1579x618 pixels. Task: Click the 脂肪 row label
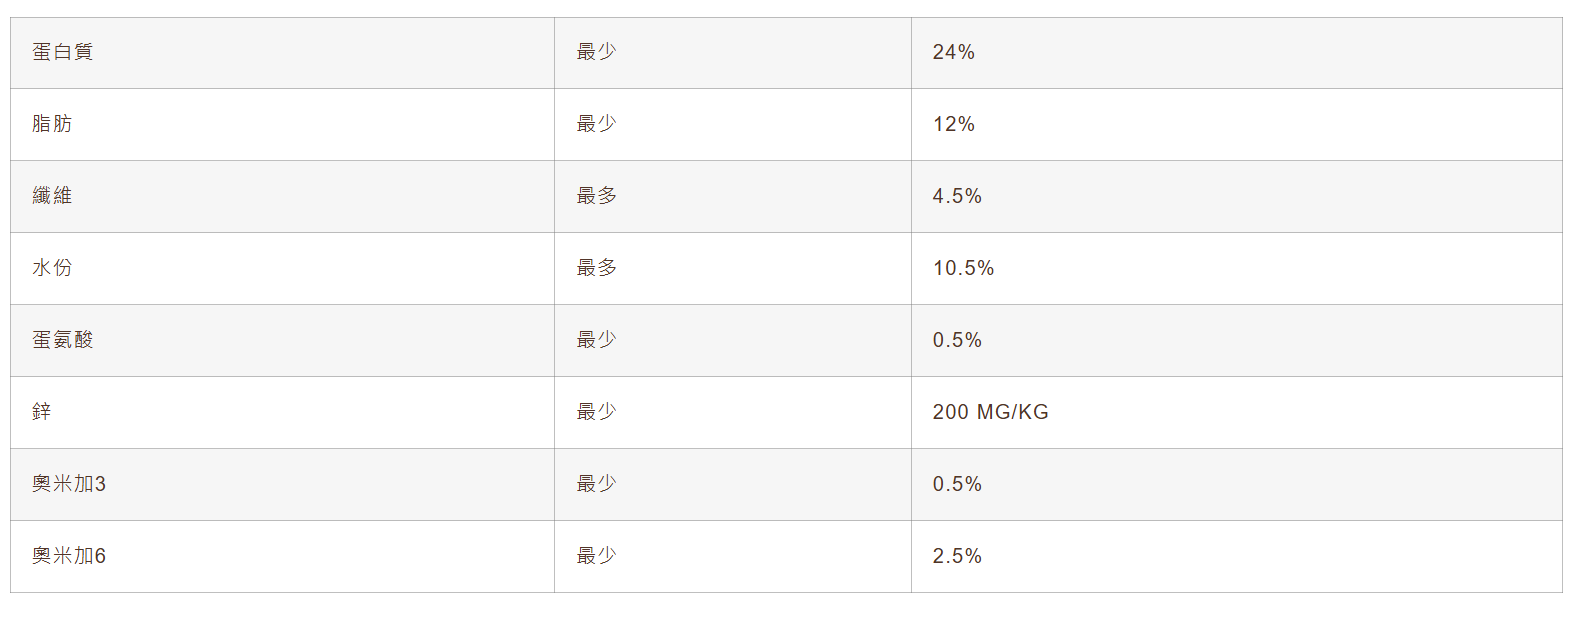52,124
